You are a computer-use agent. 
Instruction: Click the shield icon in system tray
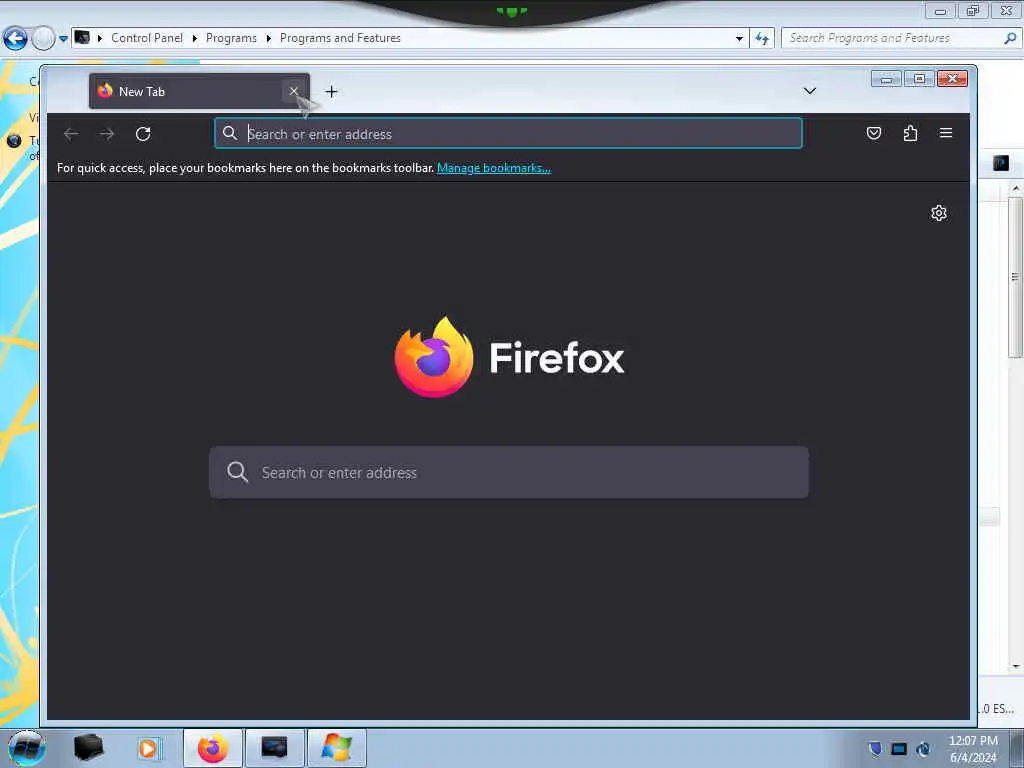[x=875, y=748]
